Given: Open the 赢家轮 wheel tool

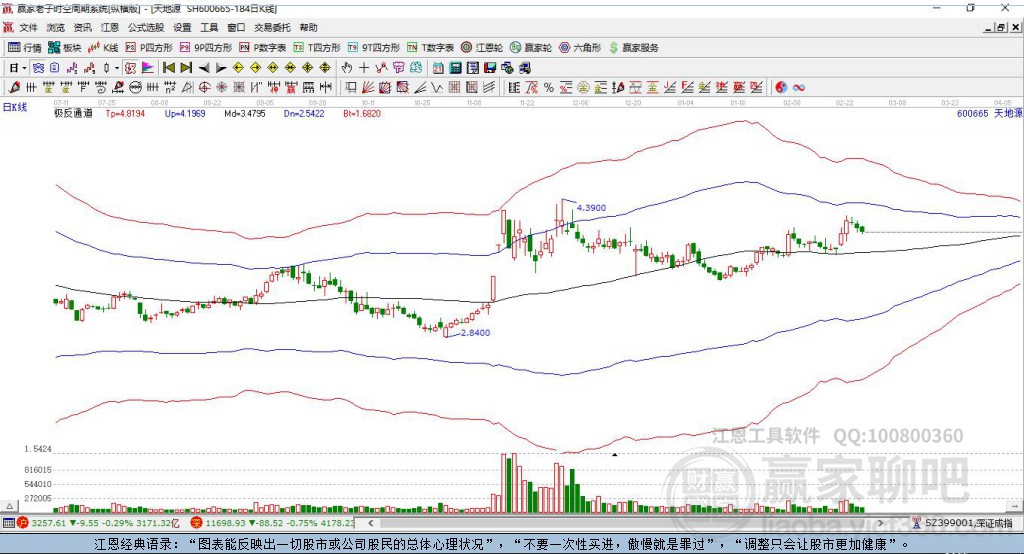Looking at the screenshot, I should pyautogui.click(x=531, y=48).
